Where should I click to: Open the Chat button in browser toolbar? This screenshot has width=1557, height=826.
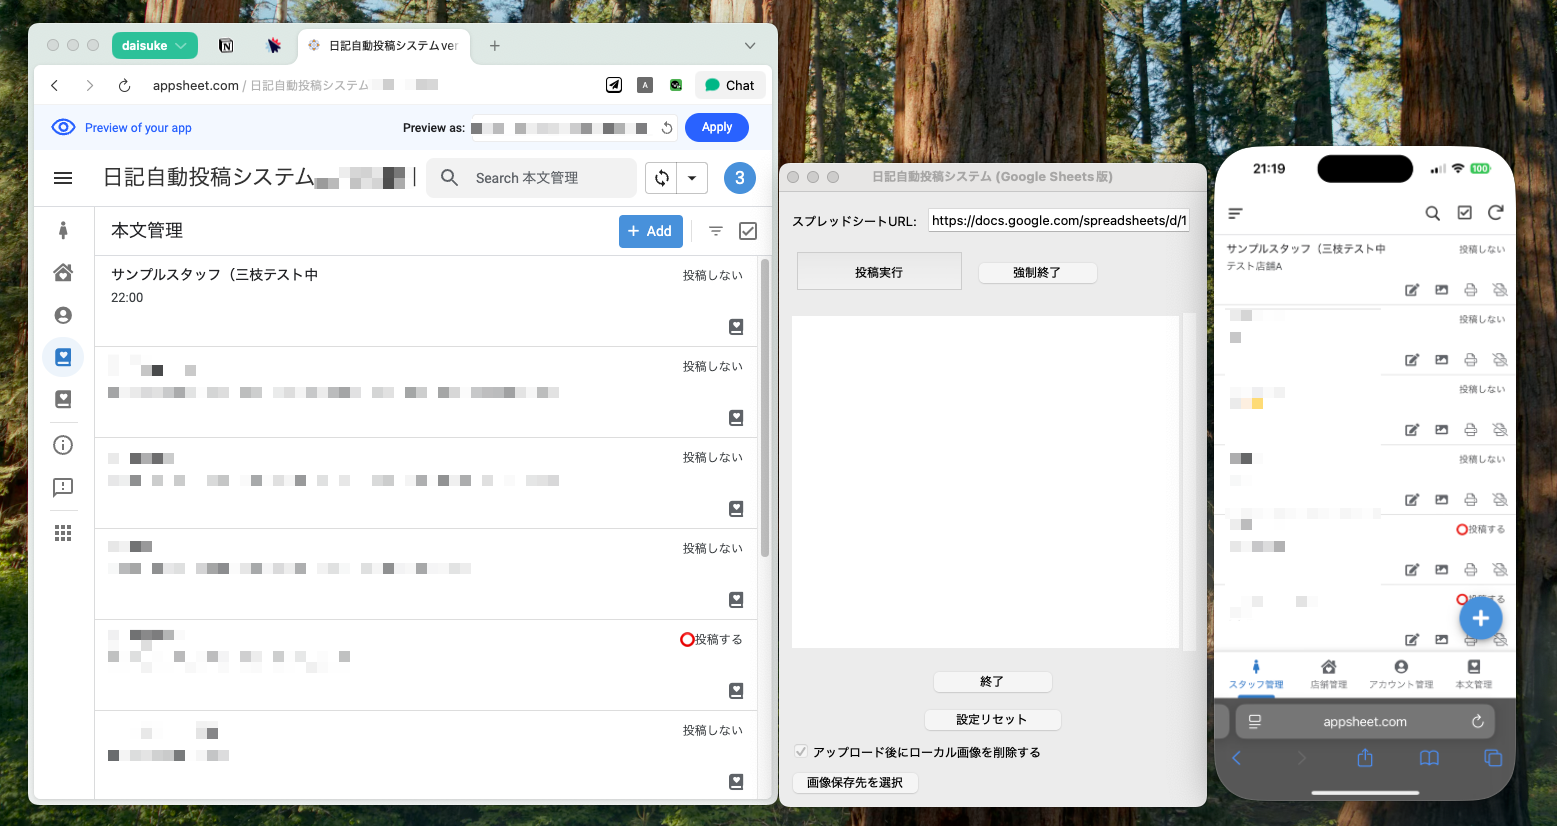[730, 86]
